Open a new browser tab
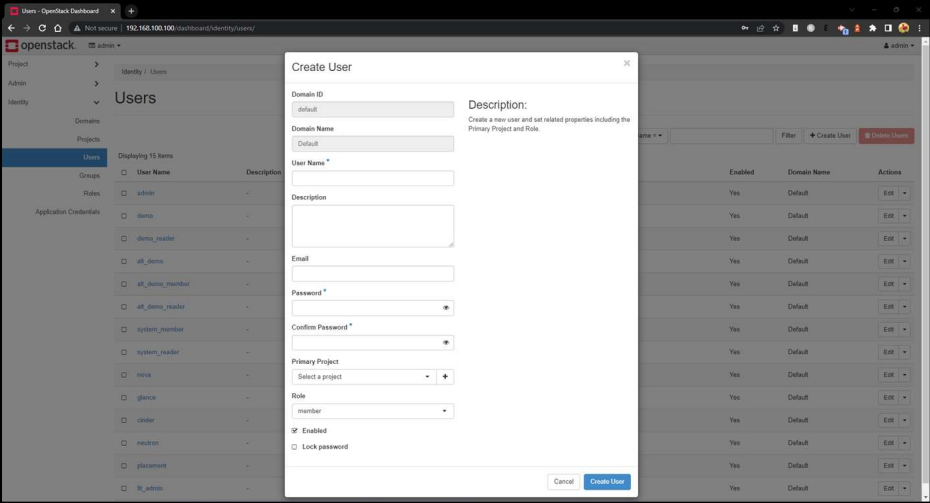The image size is (930, 503). point(131,10)
